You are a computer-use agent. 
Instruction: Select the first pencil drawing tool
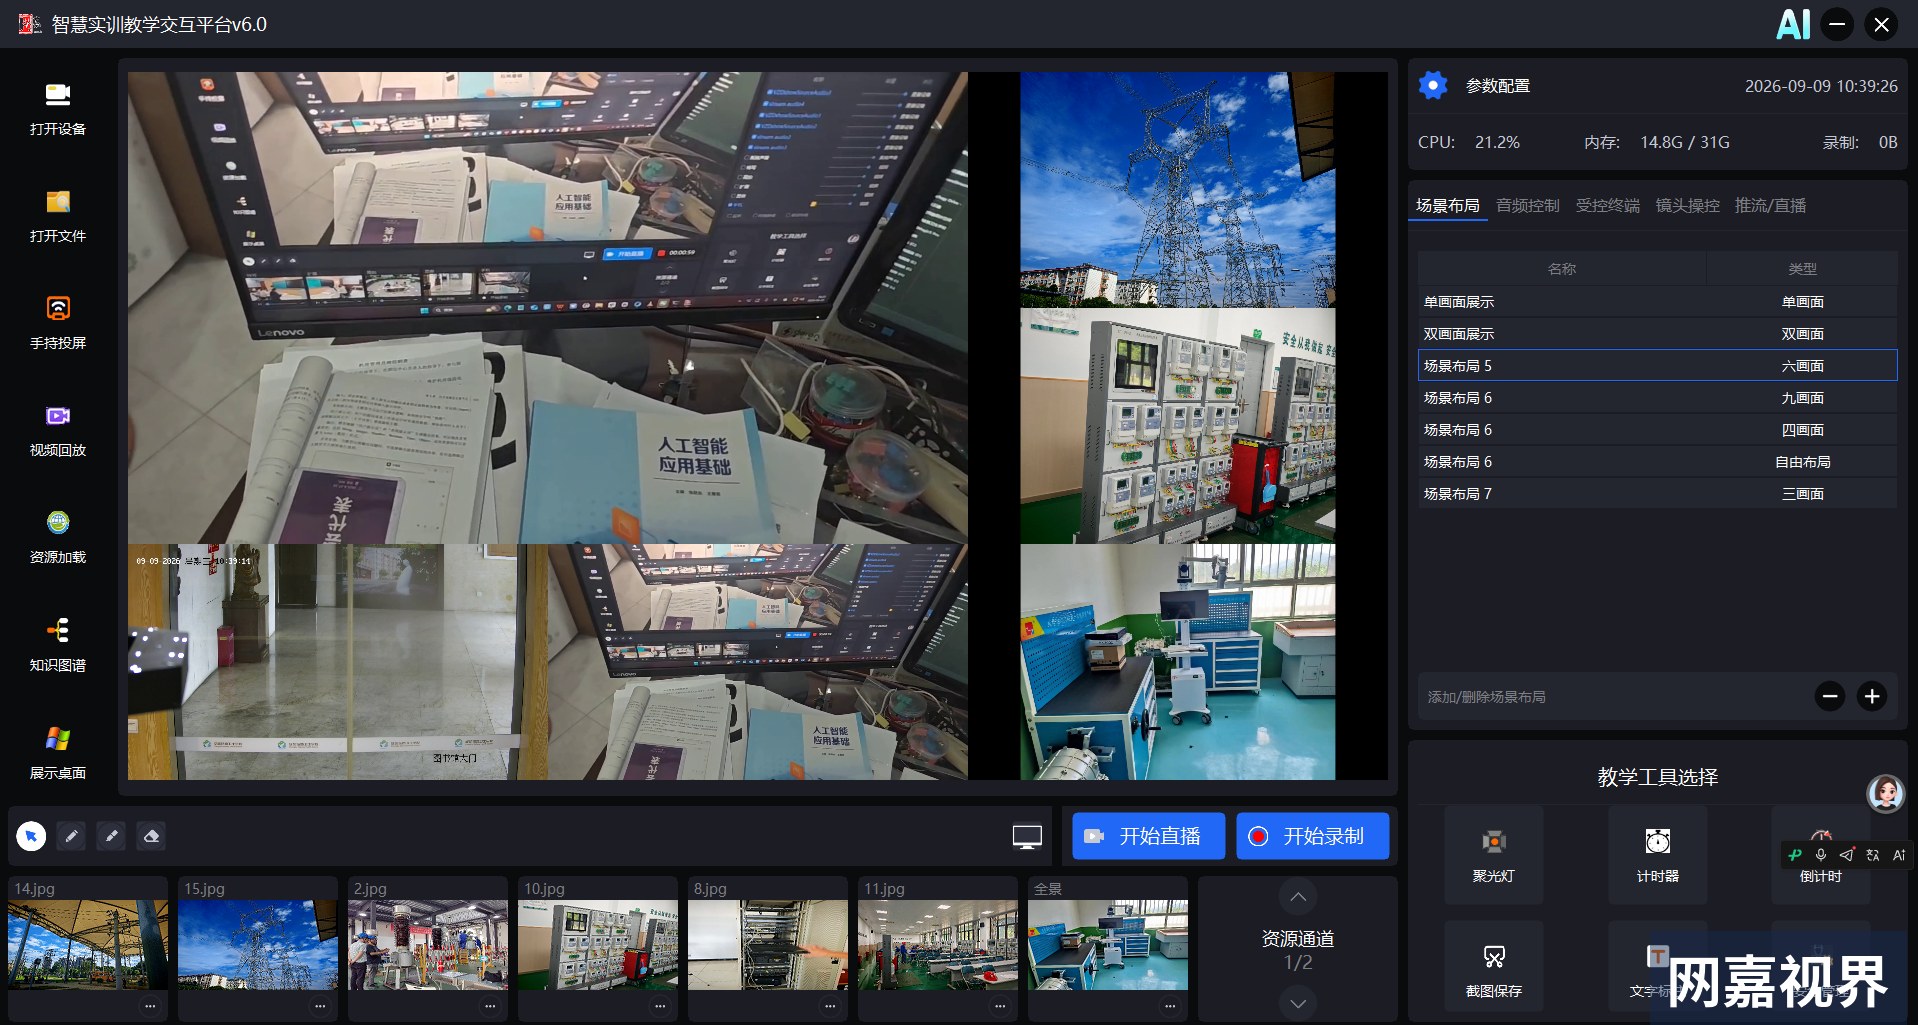[x=71, y=836]
